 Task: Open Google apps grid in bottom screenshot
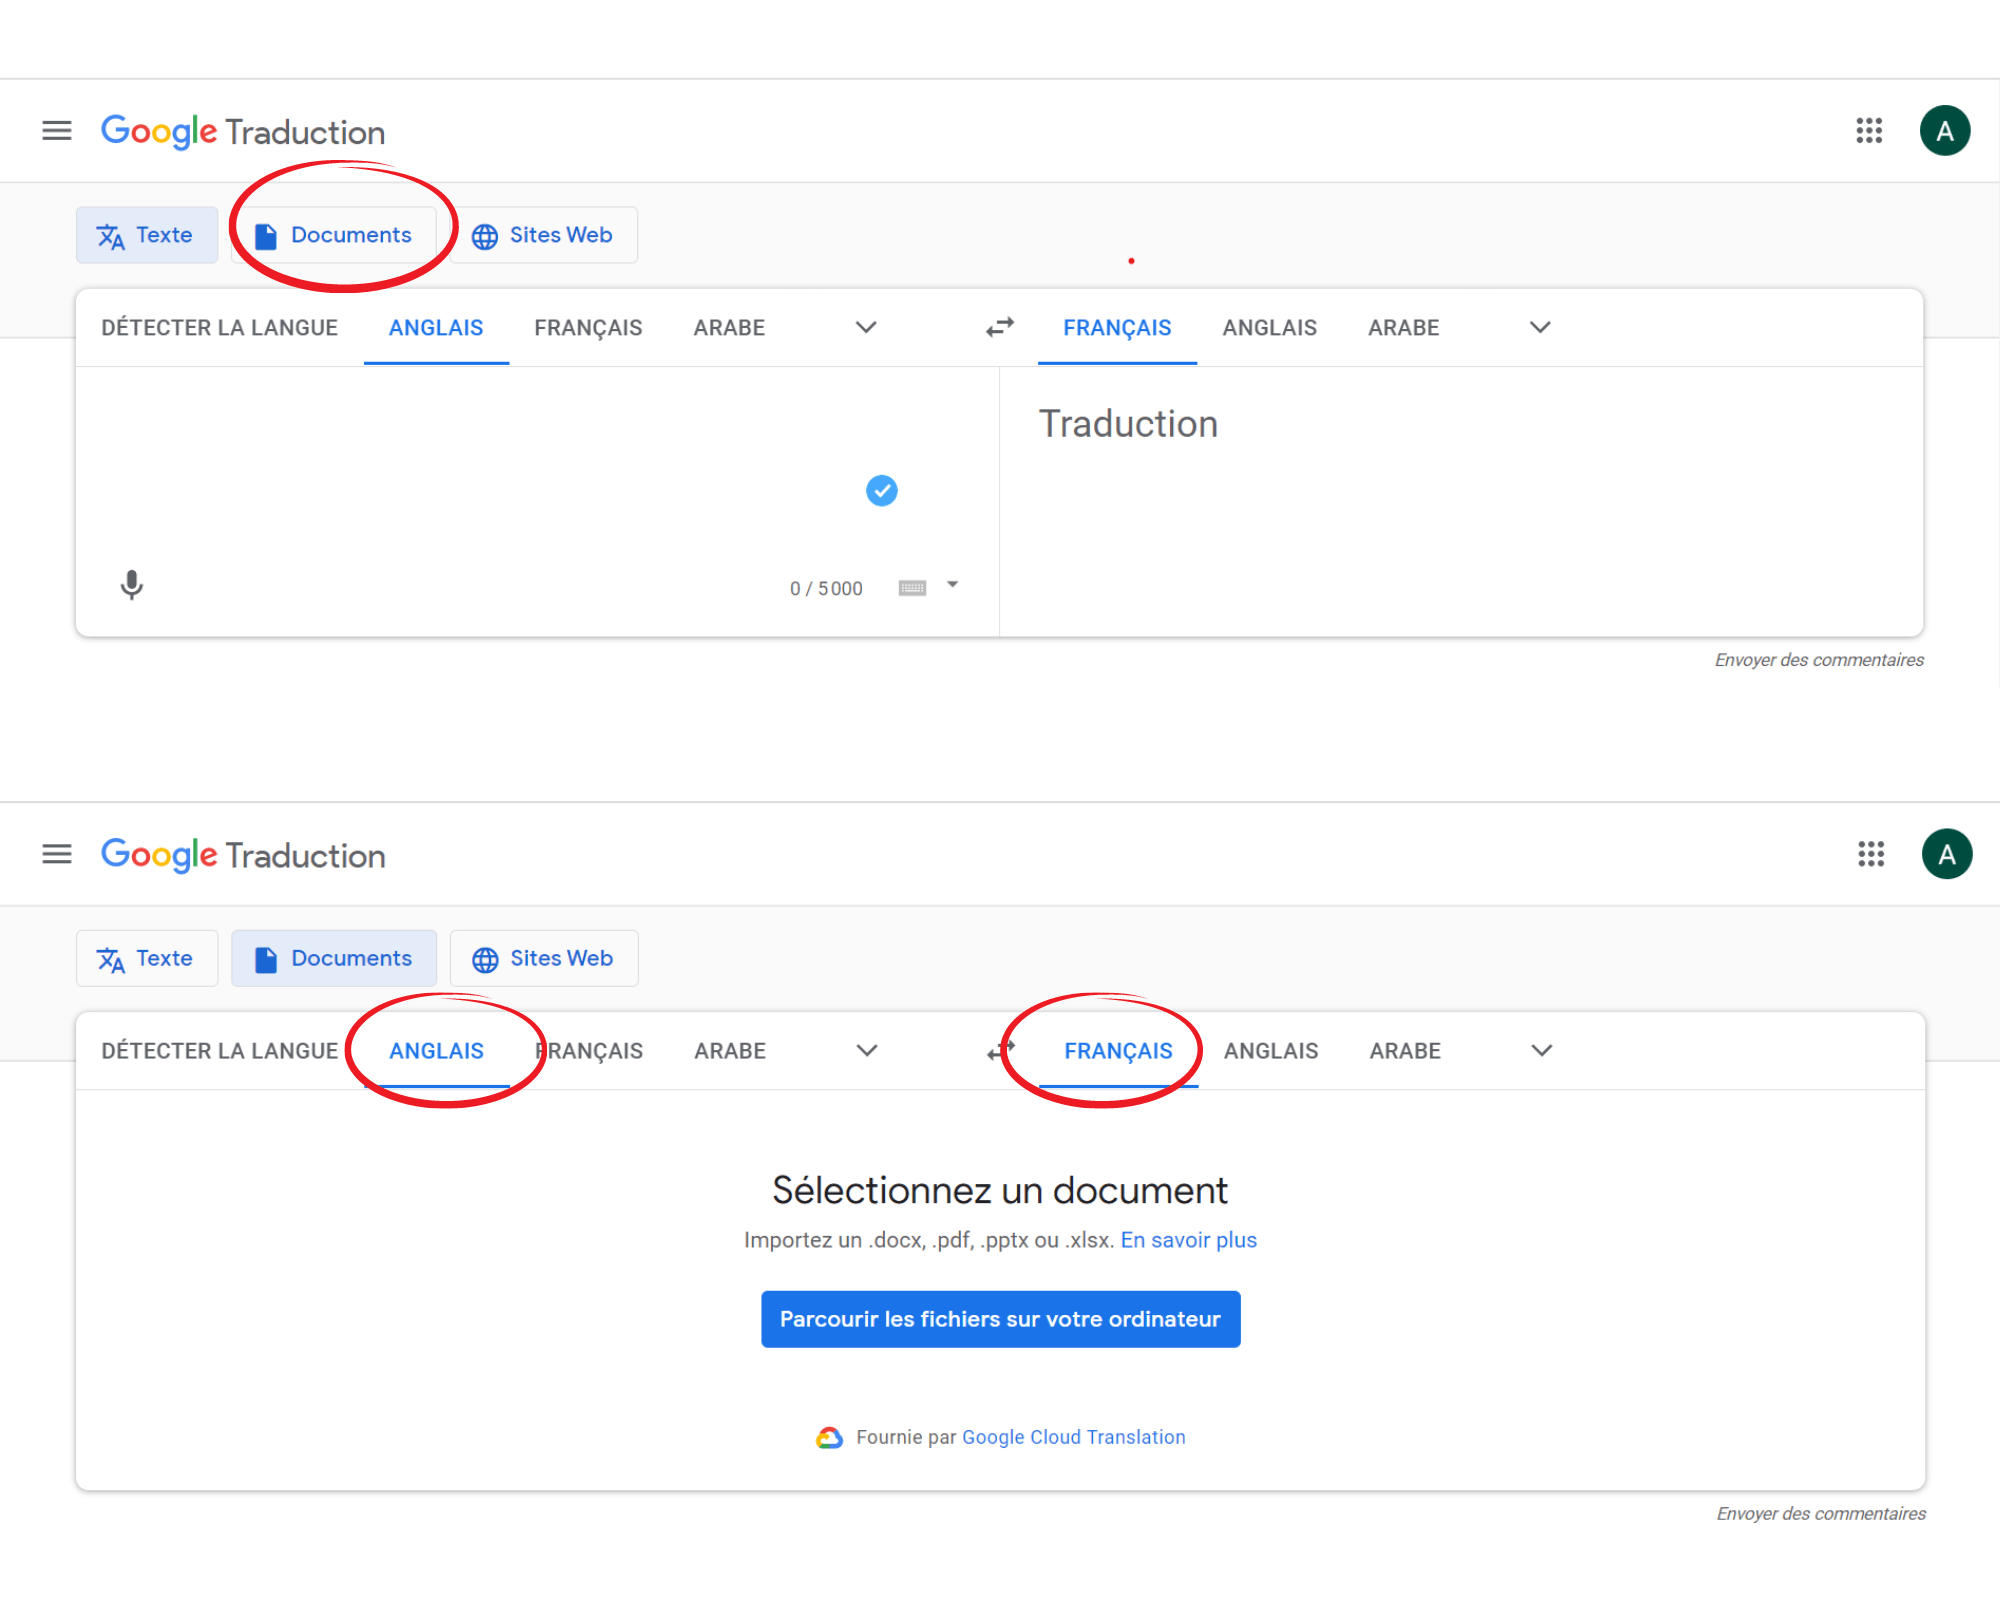click(1871, 854)
